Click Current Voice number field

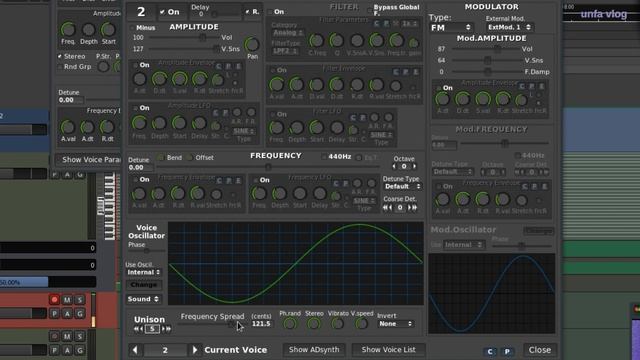[165, 350]
